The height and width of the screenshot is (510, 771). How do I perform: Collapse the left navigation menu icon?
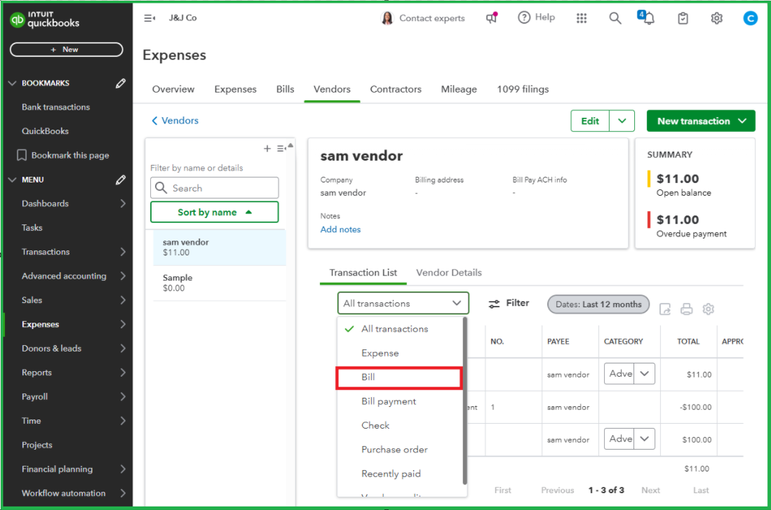pos(149,18)
